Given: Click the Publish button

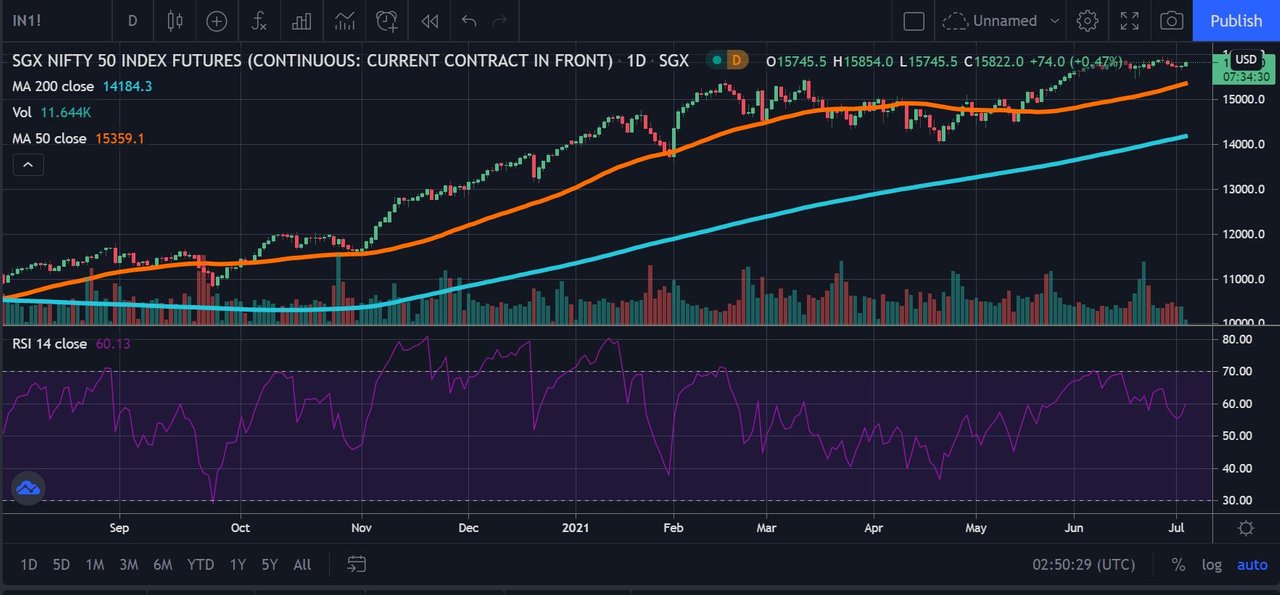Looking at the screenshot, I should 1236,20.
